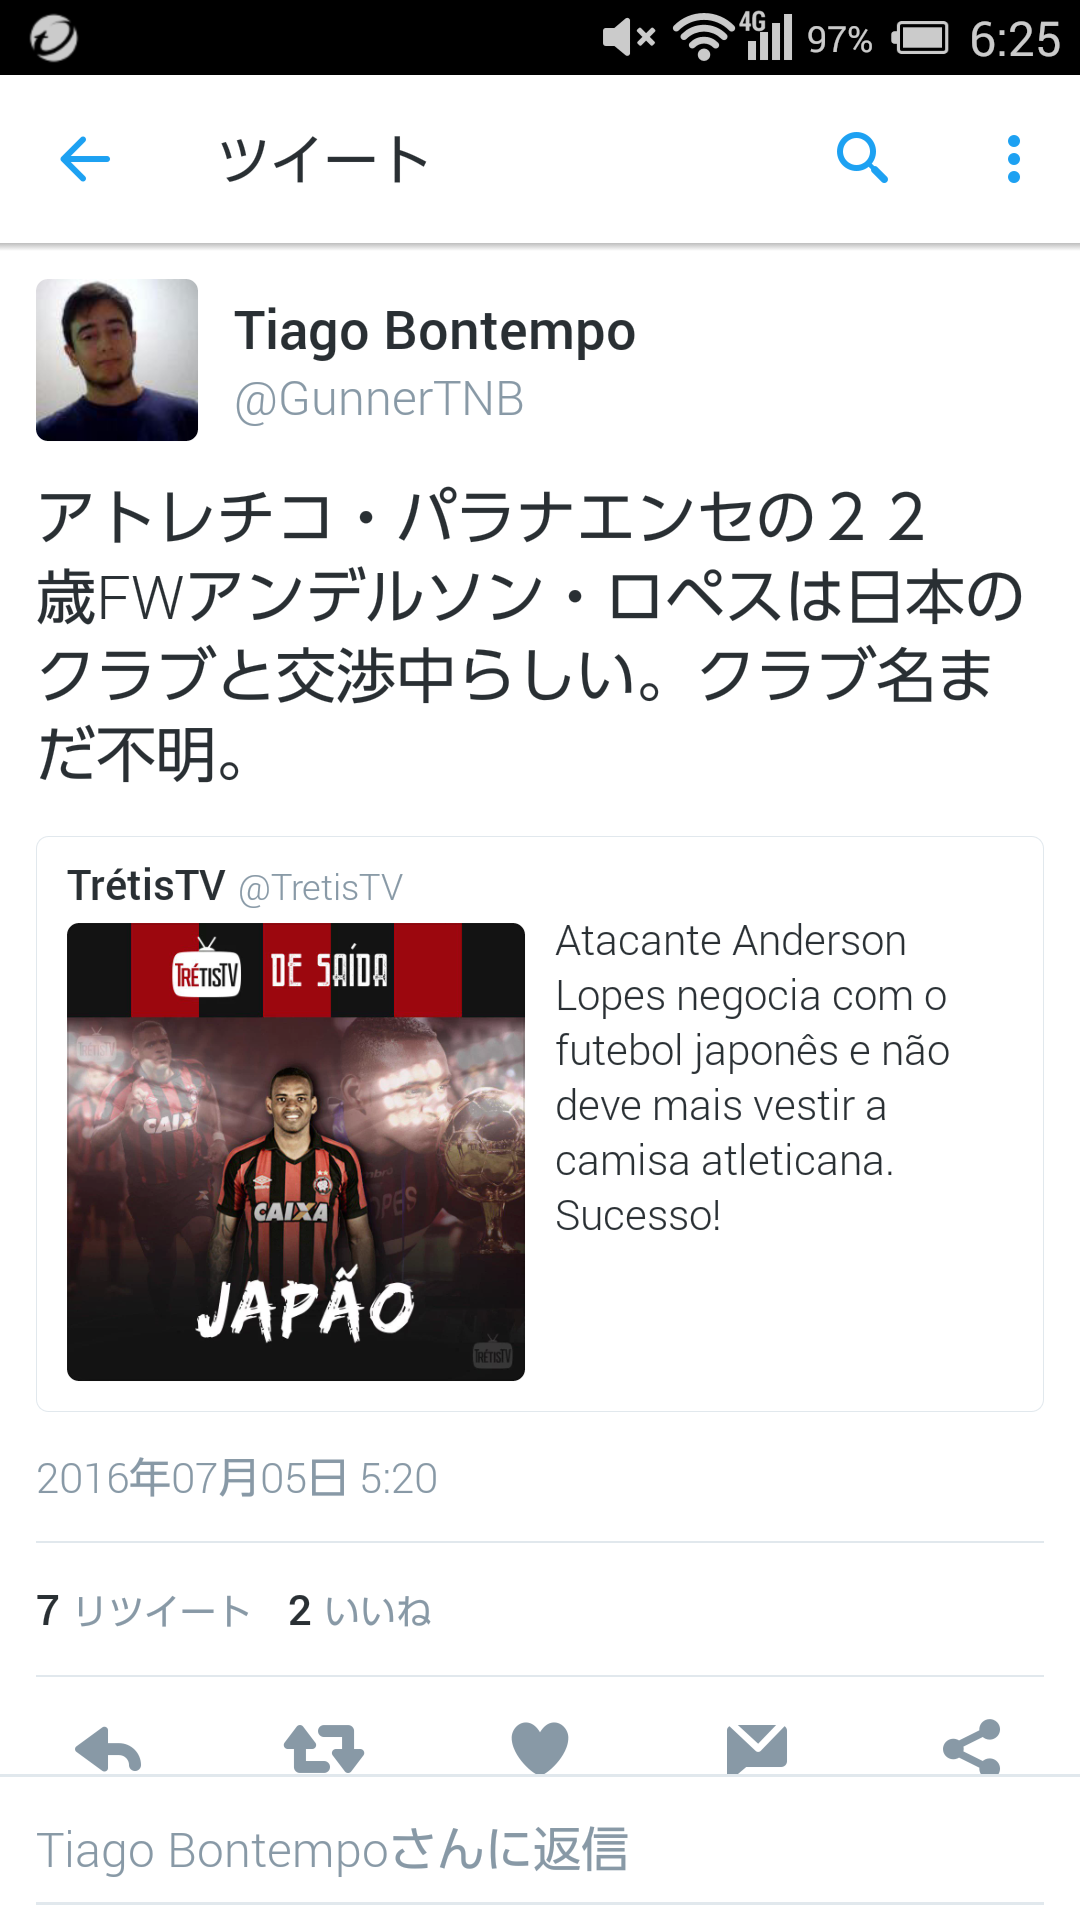View the 2 likes list
1080x1920 pixels.
click(x=360, y=1611)
